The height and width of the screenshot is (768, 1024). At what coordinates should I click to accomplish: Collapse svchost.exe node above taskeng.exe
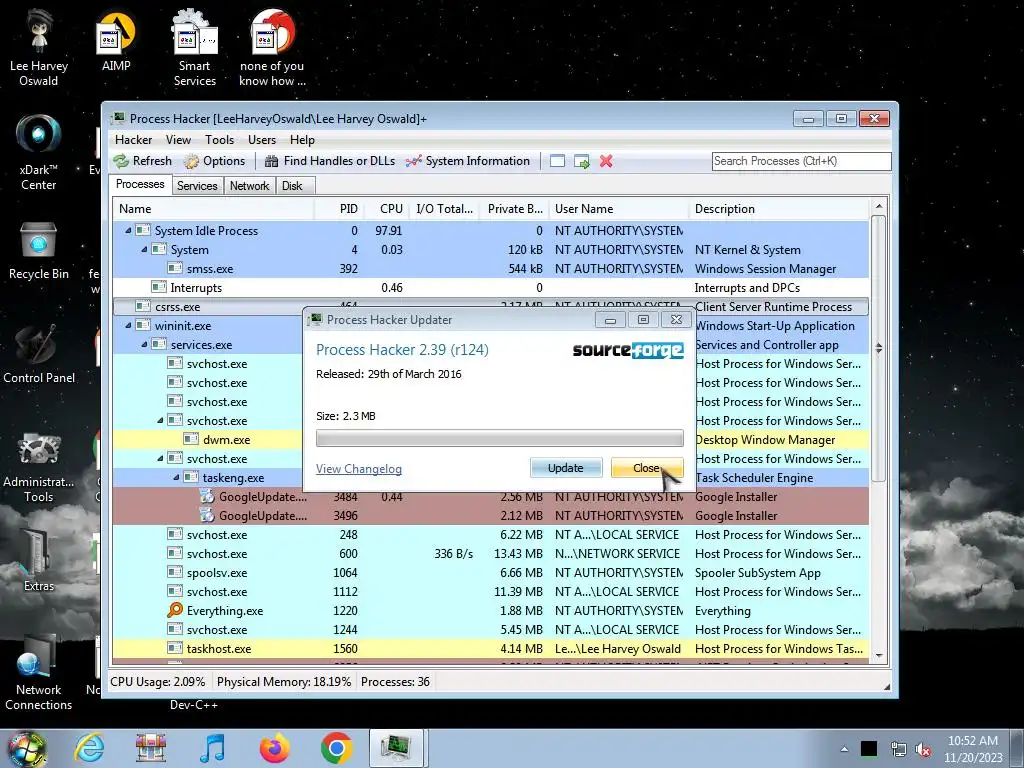click(x=161, y=458)
